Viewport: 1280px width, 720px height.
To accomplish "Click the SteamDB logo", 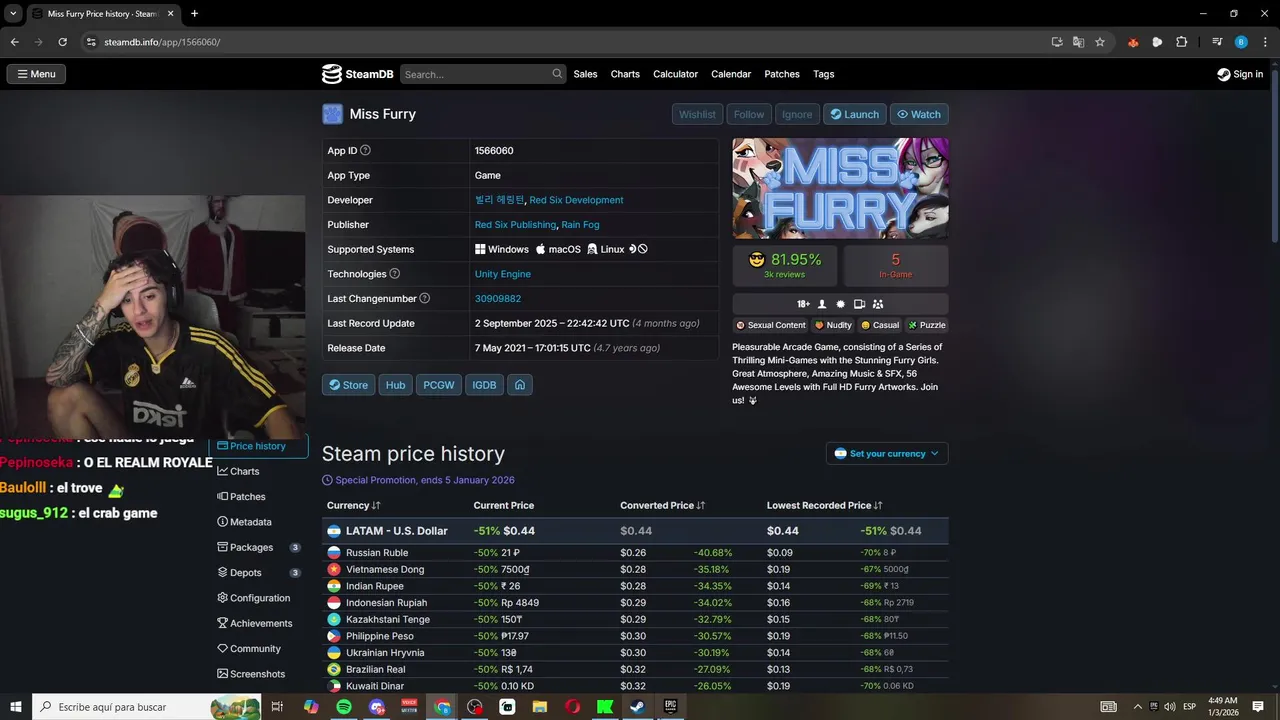I will [357, 74].
